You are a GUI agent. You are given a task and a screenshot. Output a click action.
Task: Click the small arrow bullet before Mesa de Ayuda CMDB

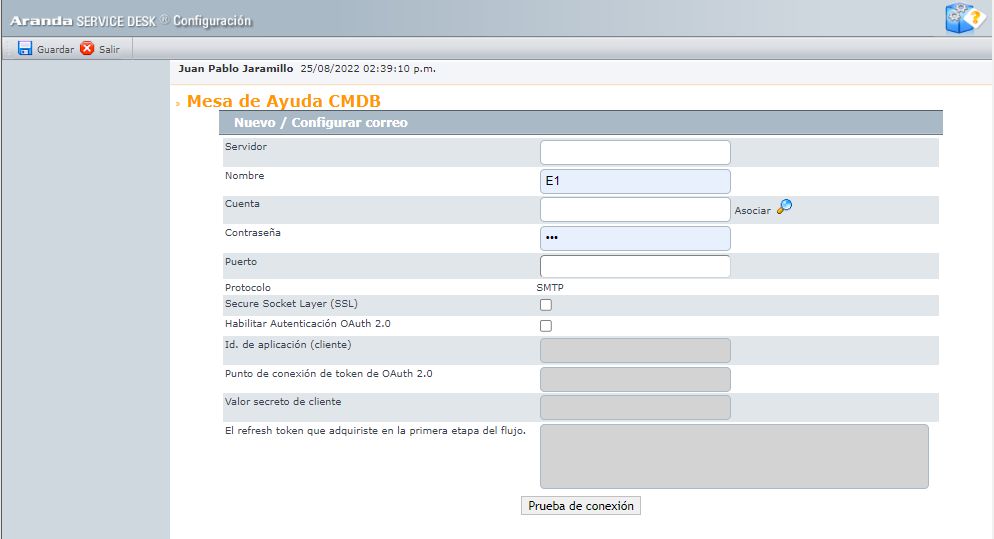tap(178, 103)
